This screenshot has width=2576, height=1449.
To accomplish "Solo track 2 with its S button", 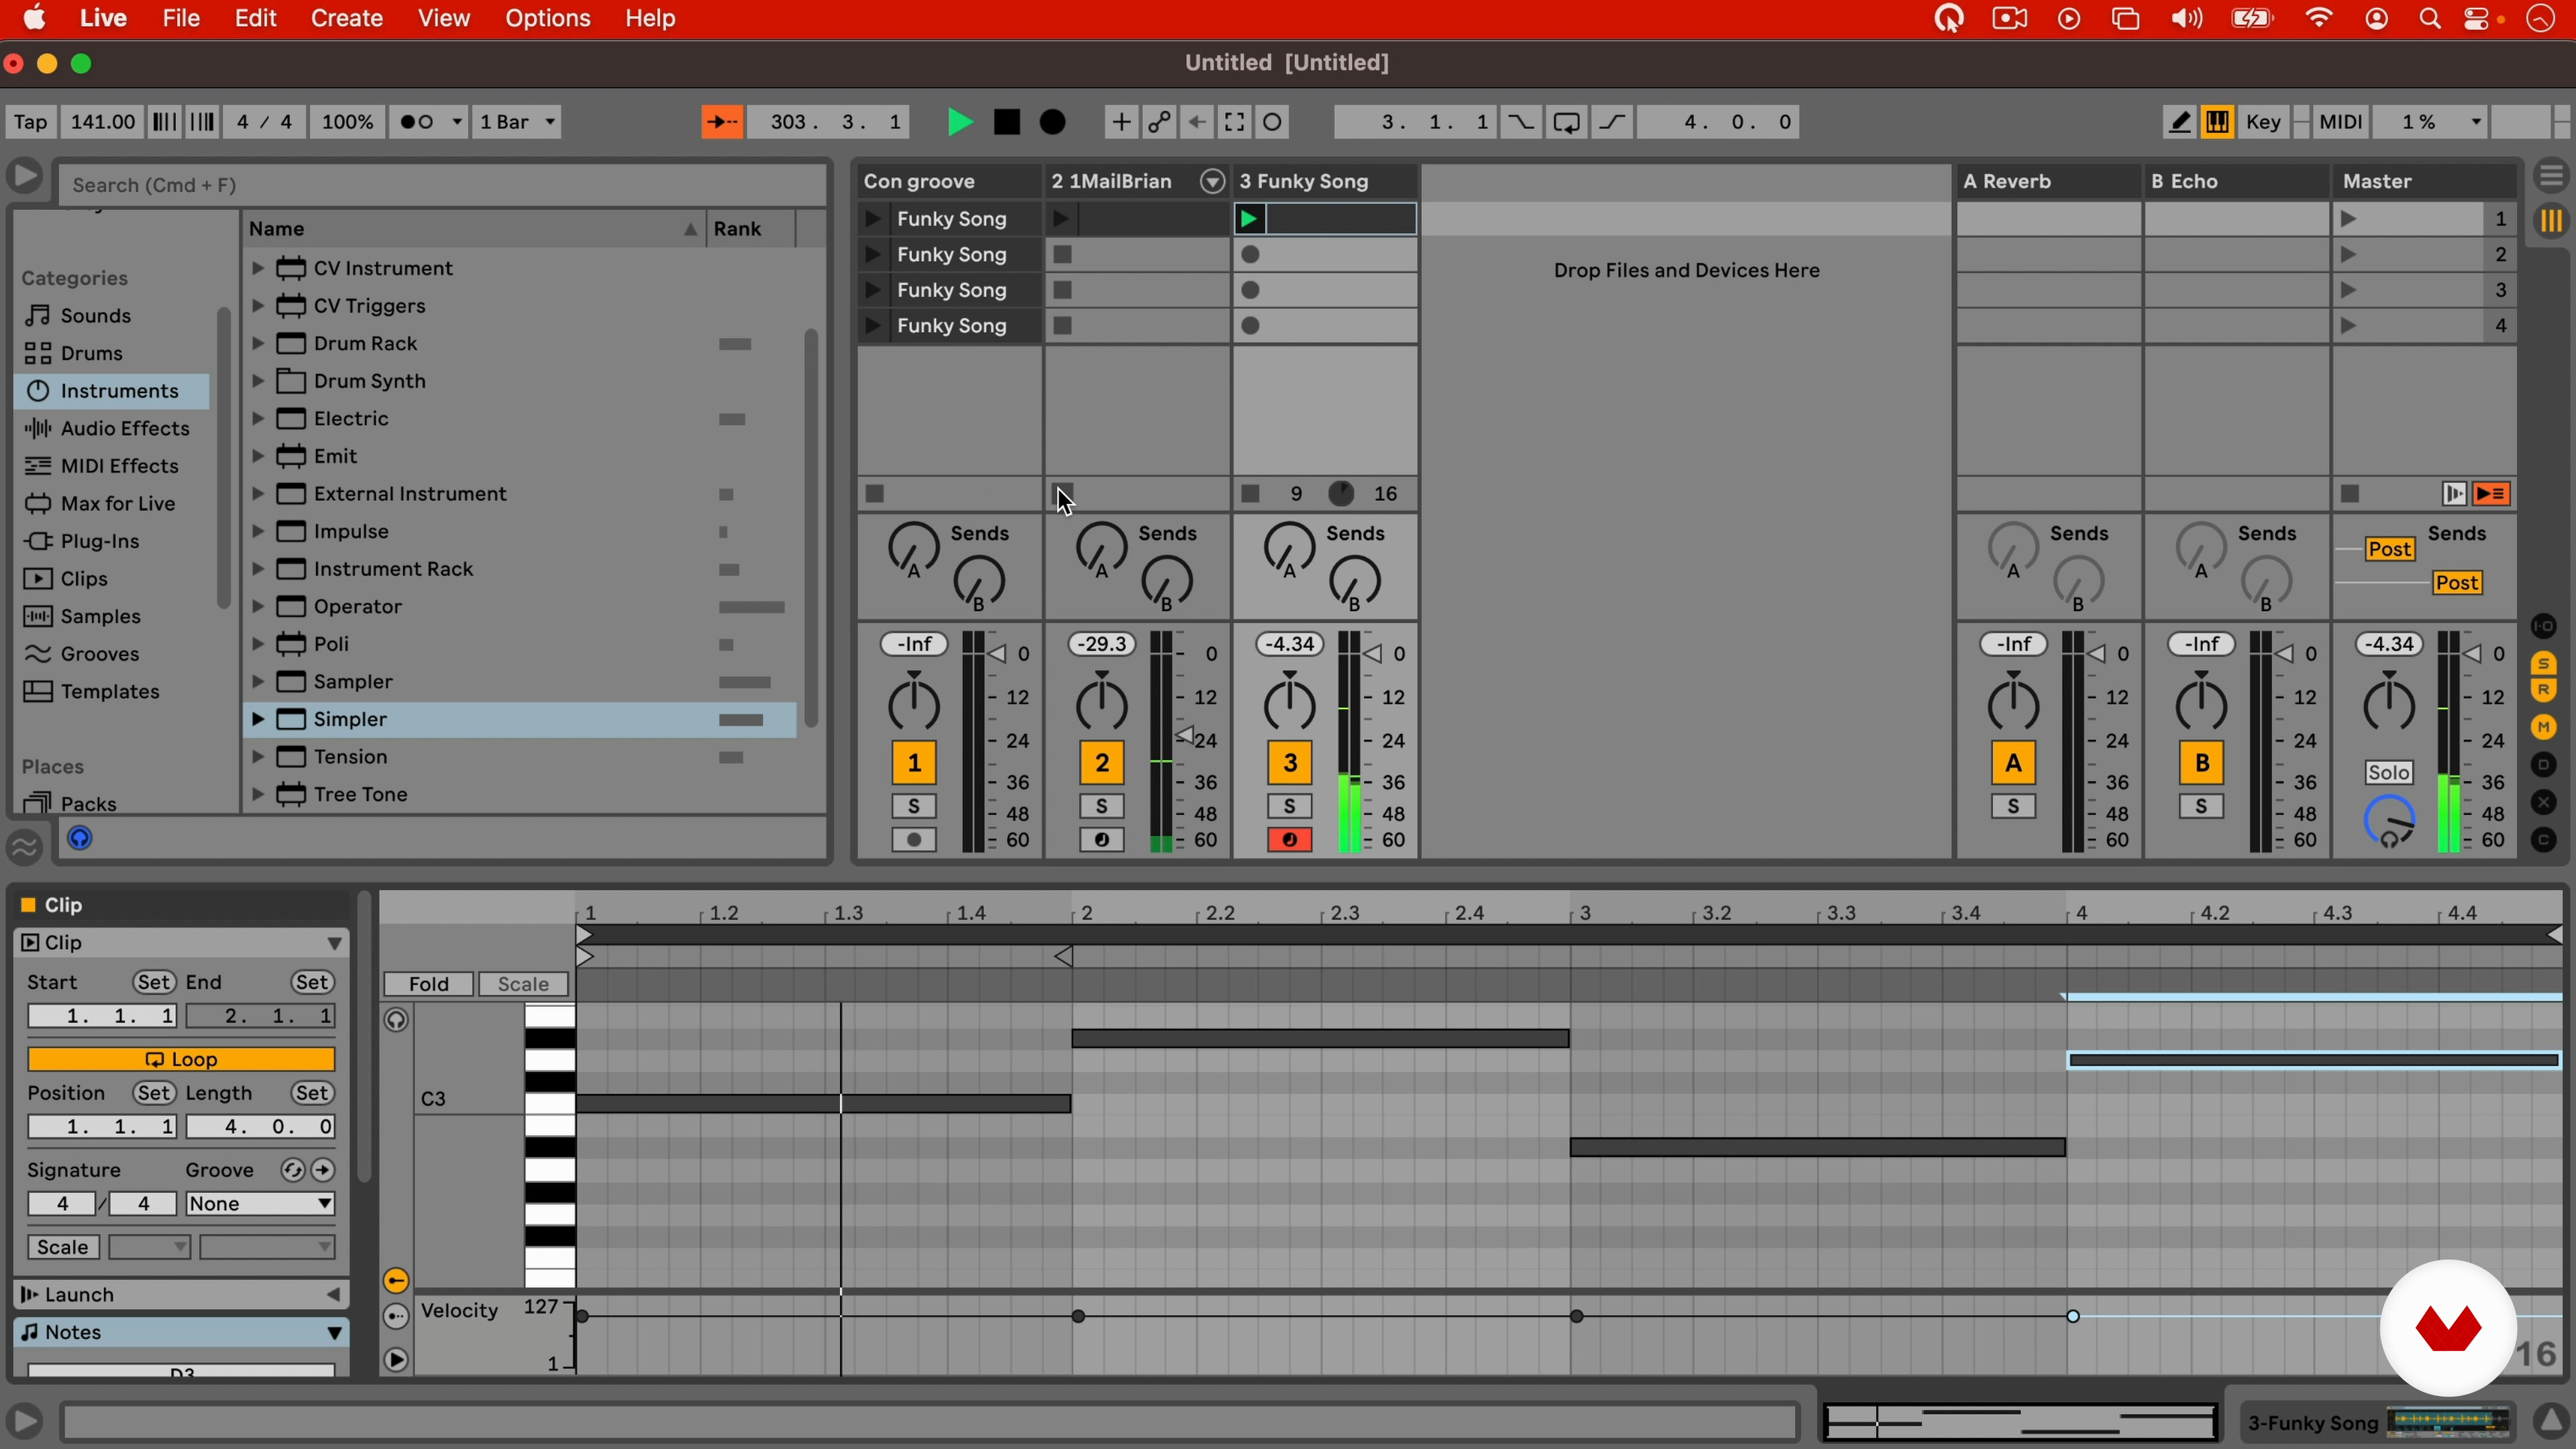I will (1102, 806).
